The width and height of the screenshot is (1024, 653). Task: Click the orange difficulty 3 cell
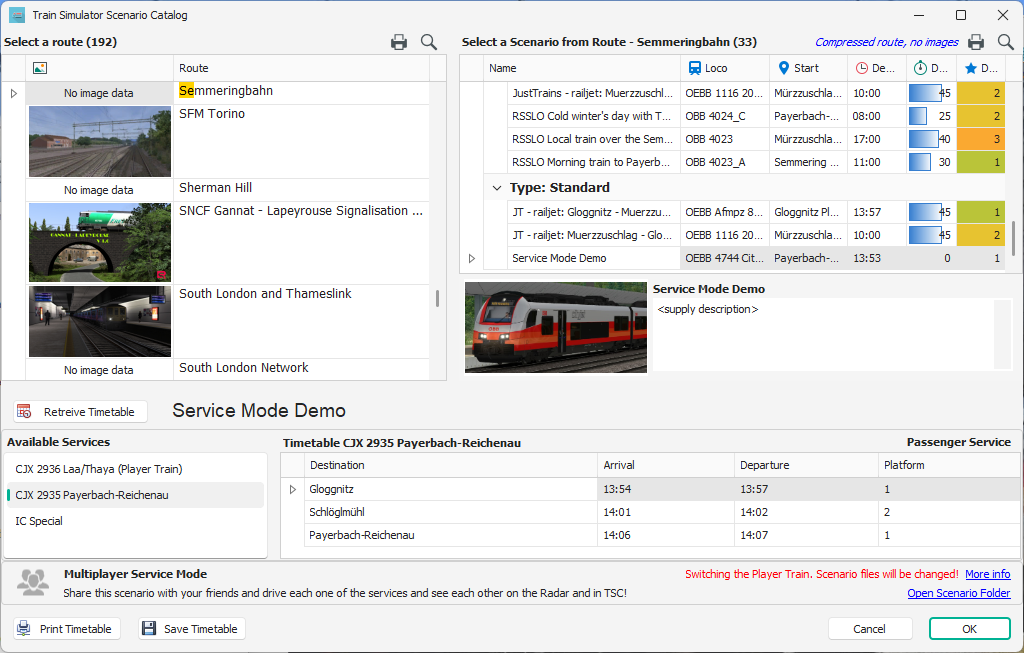[x=981, y=139]
